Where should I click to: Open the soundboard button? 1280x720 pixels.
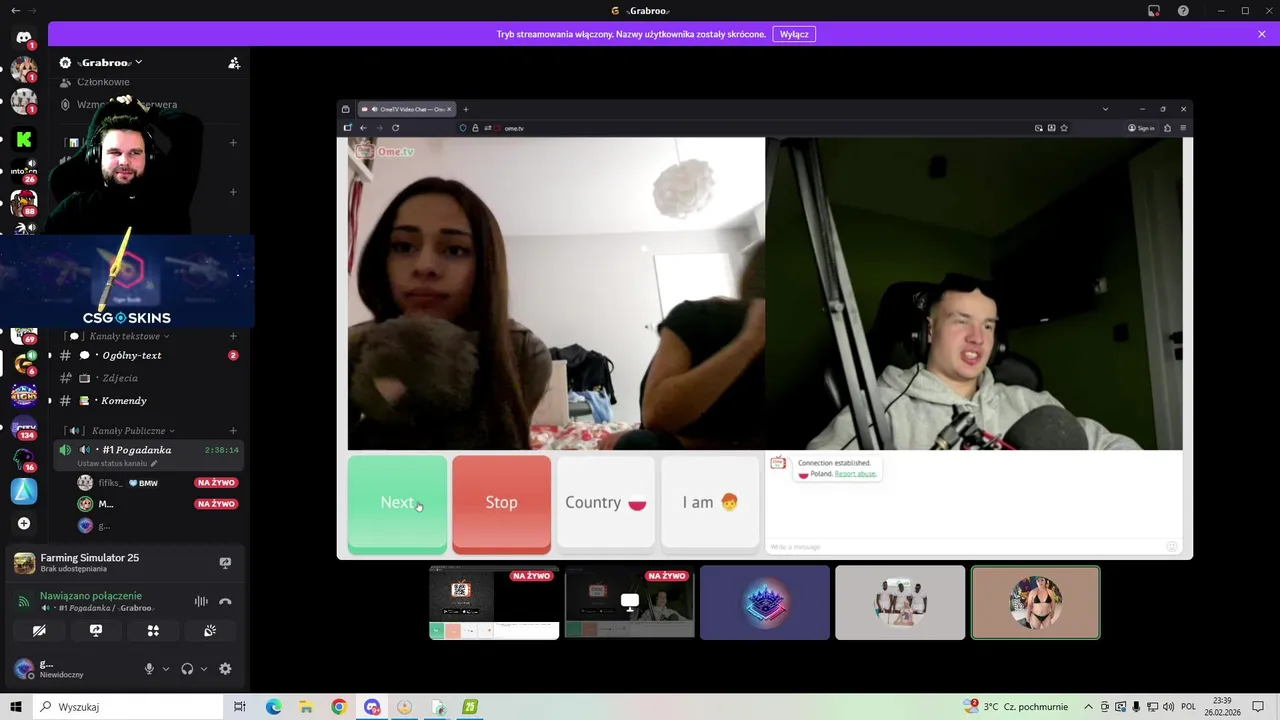[x=210, y=631]
